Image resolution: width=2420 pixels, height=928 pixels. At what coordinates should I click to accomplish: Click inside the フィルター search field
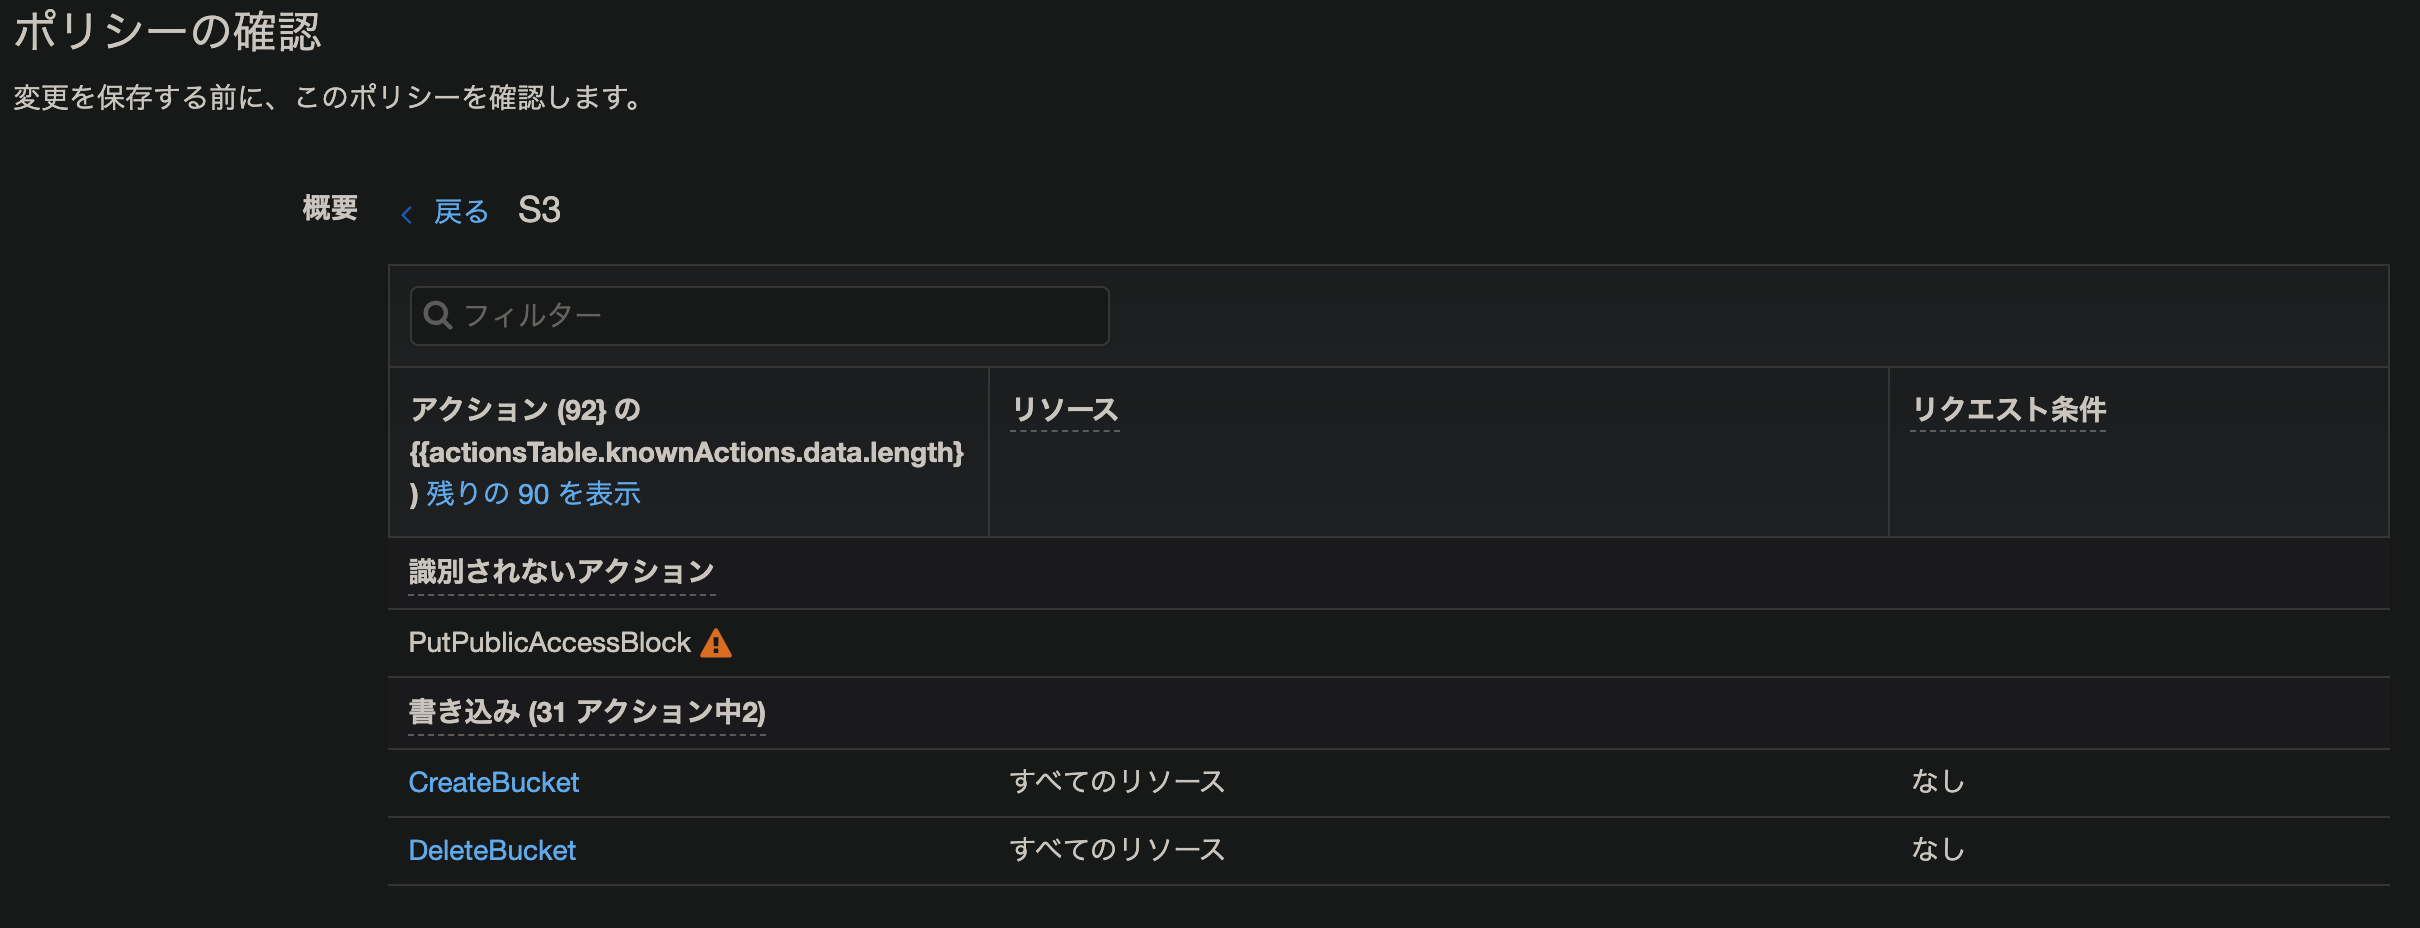(x=760, y=315)
